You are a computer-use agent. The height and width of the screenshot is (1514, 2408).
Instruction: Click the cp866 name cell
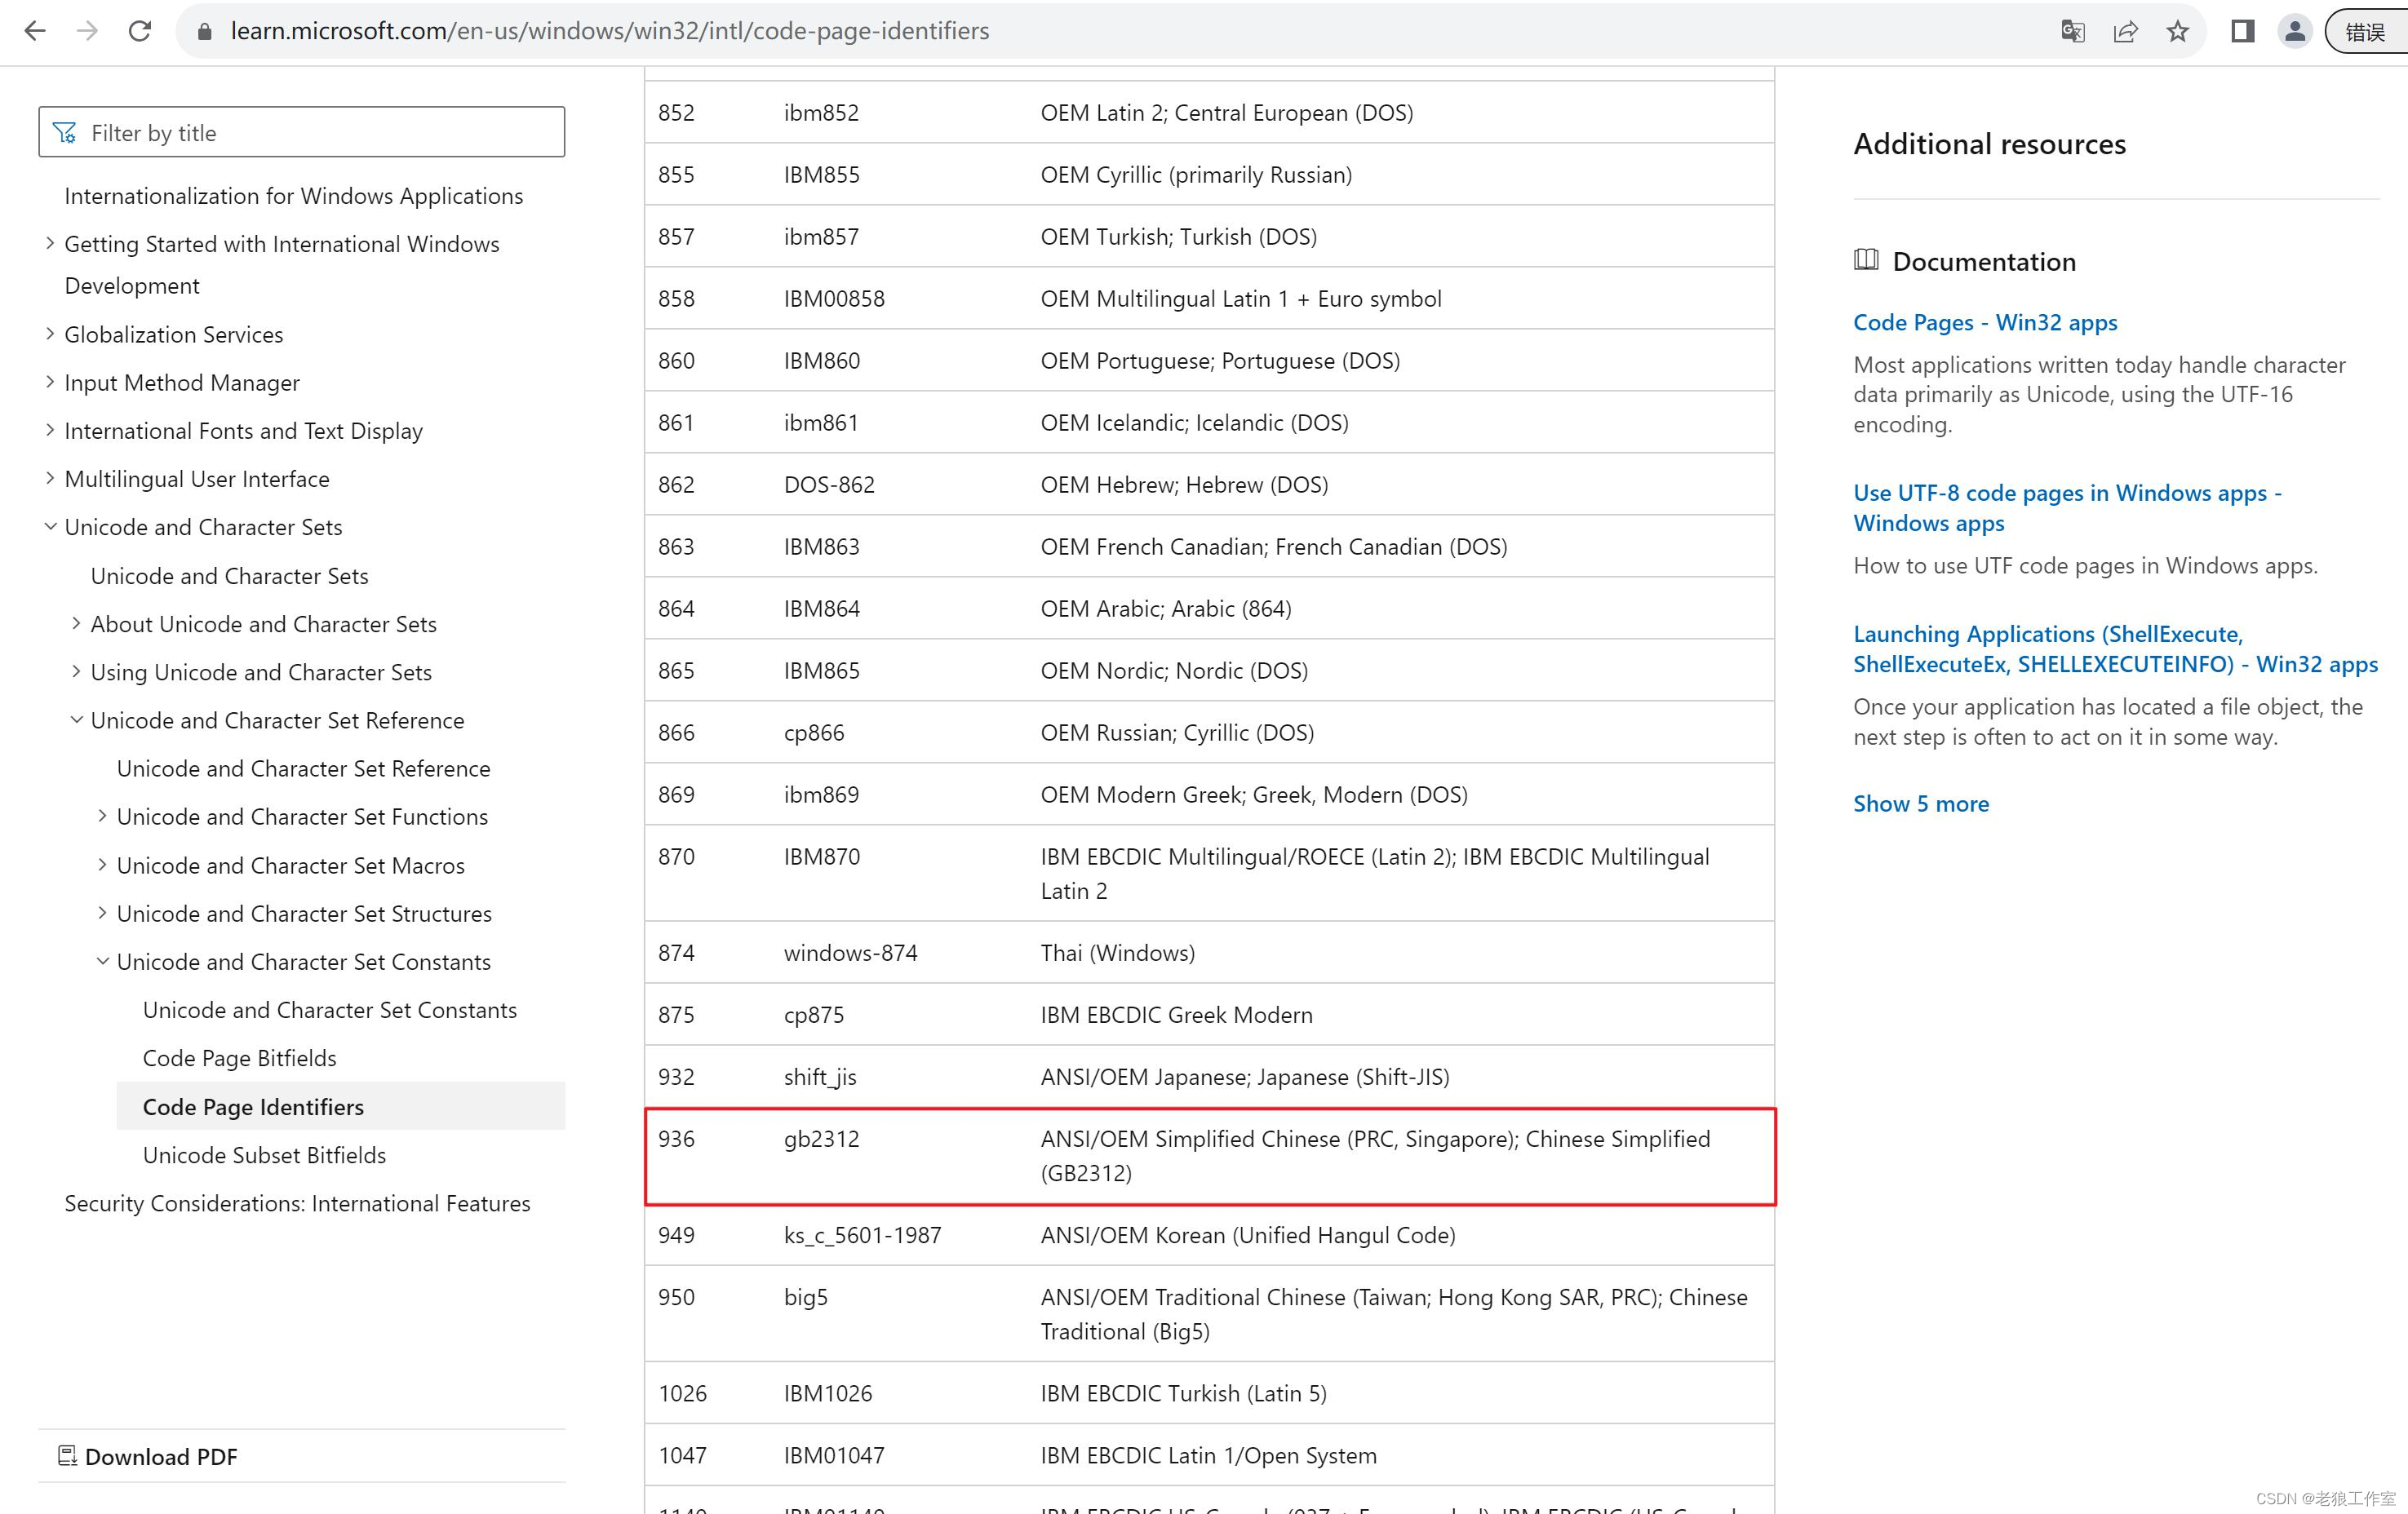(x=814, y=733)
